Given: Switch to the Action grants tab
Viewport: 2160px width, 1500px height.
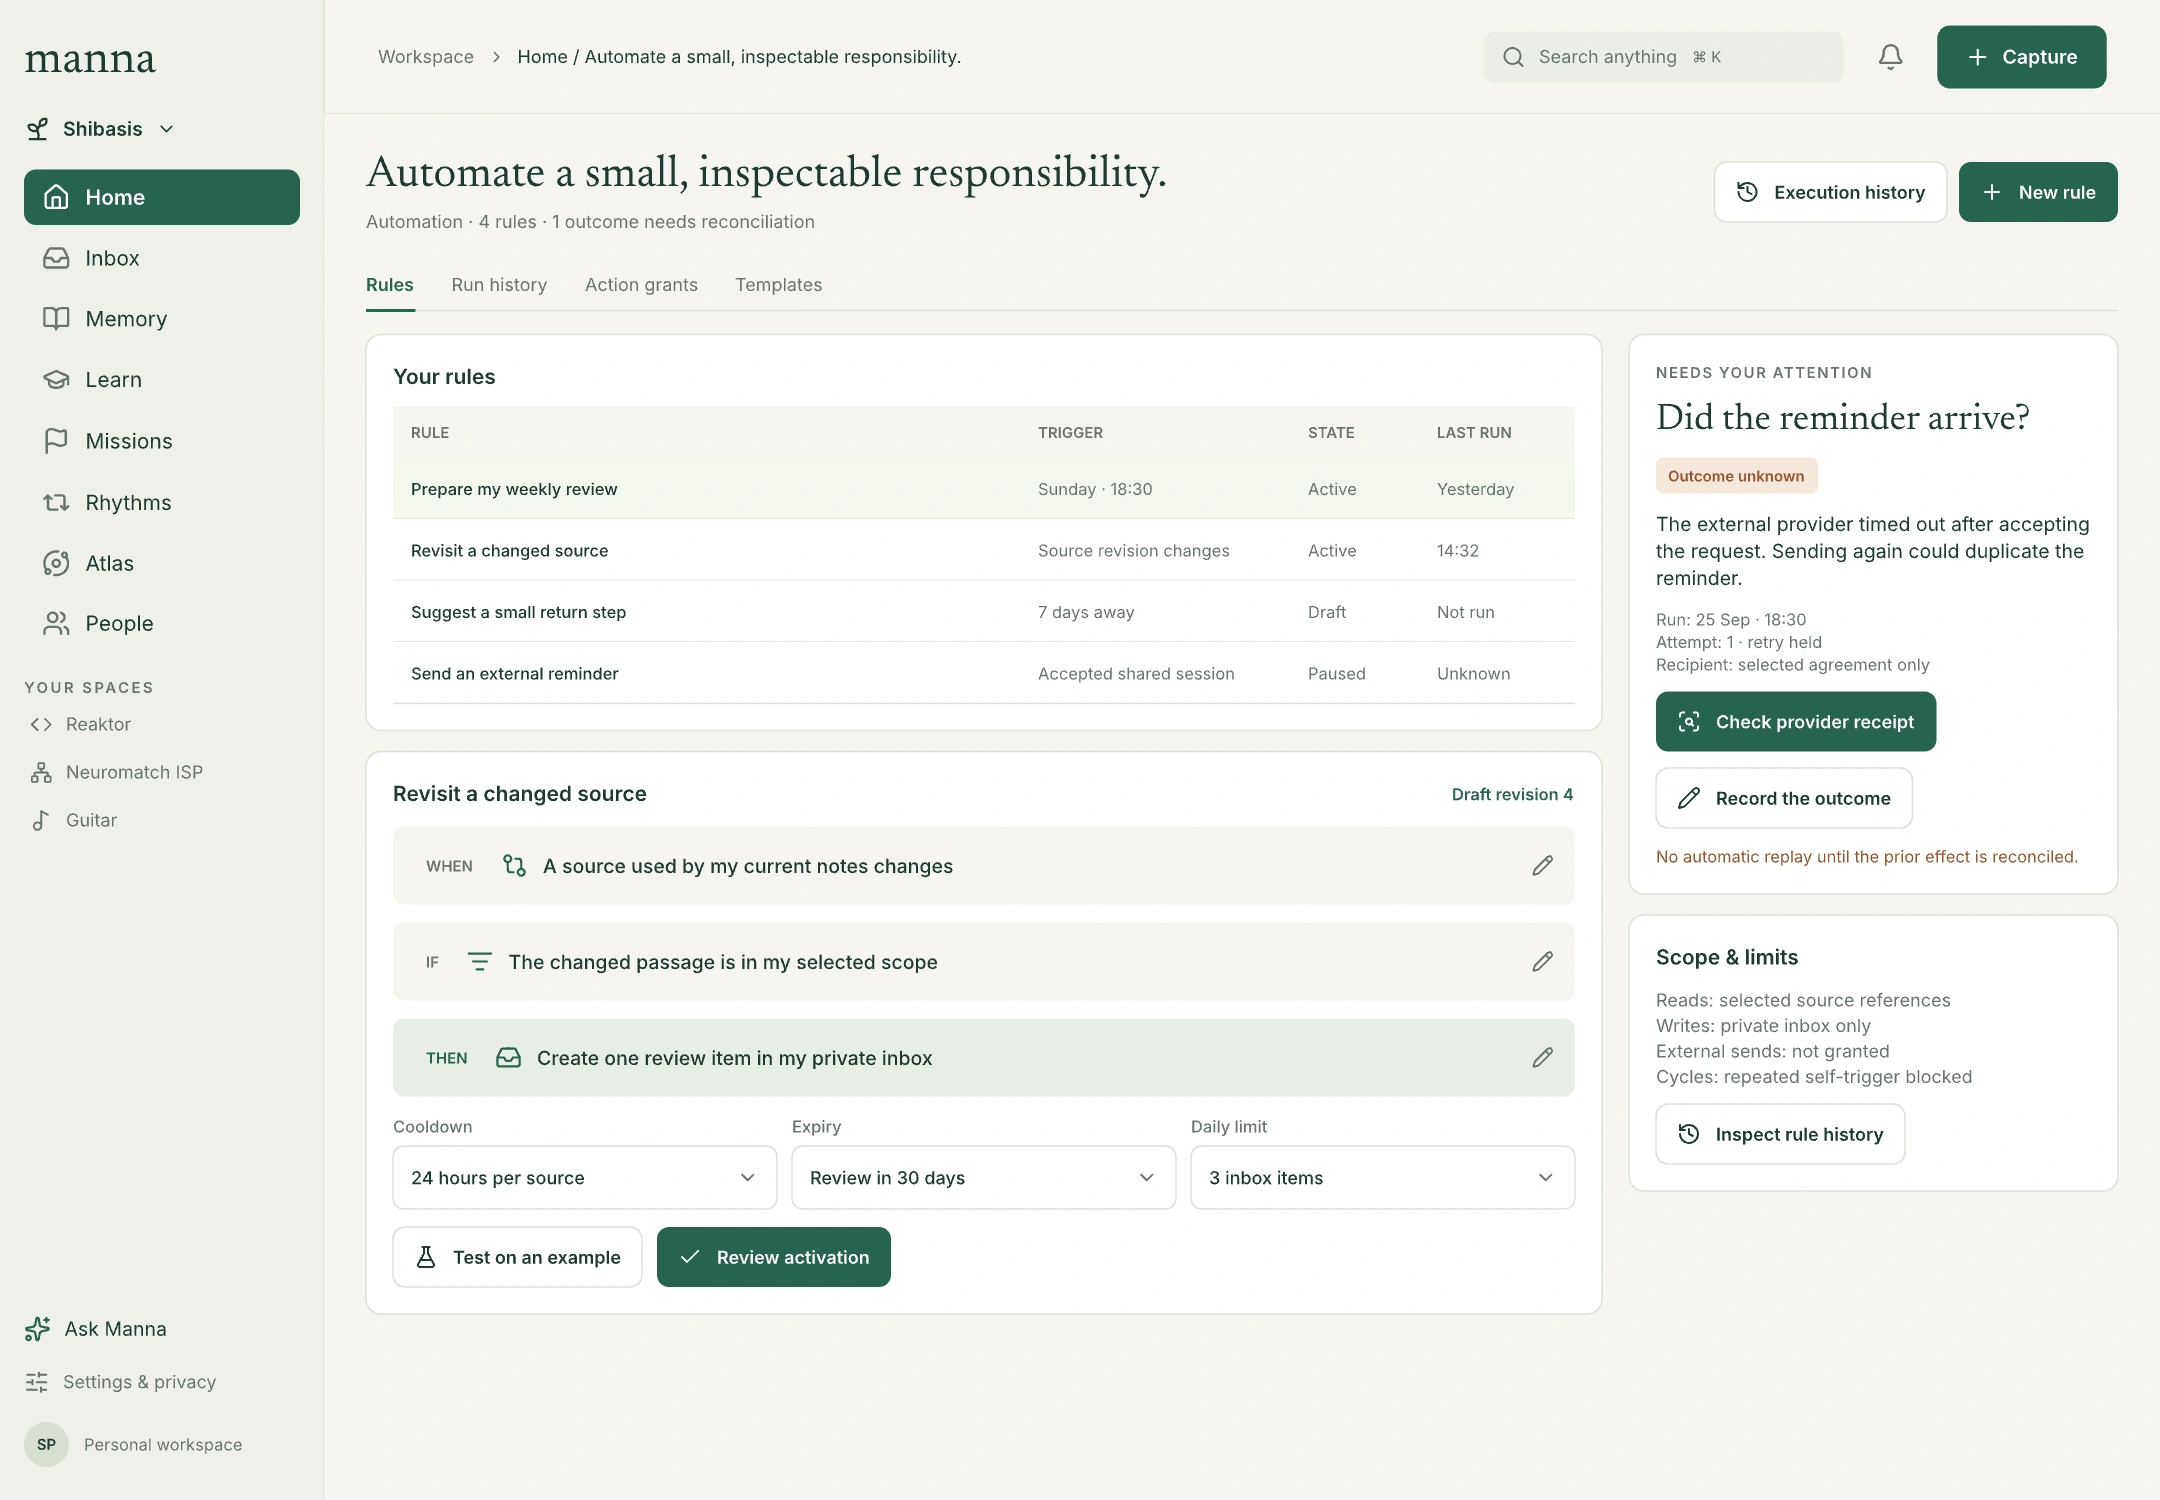Looking at the screenshot, I should coord(641,285).
